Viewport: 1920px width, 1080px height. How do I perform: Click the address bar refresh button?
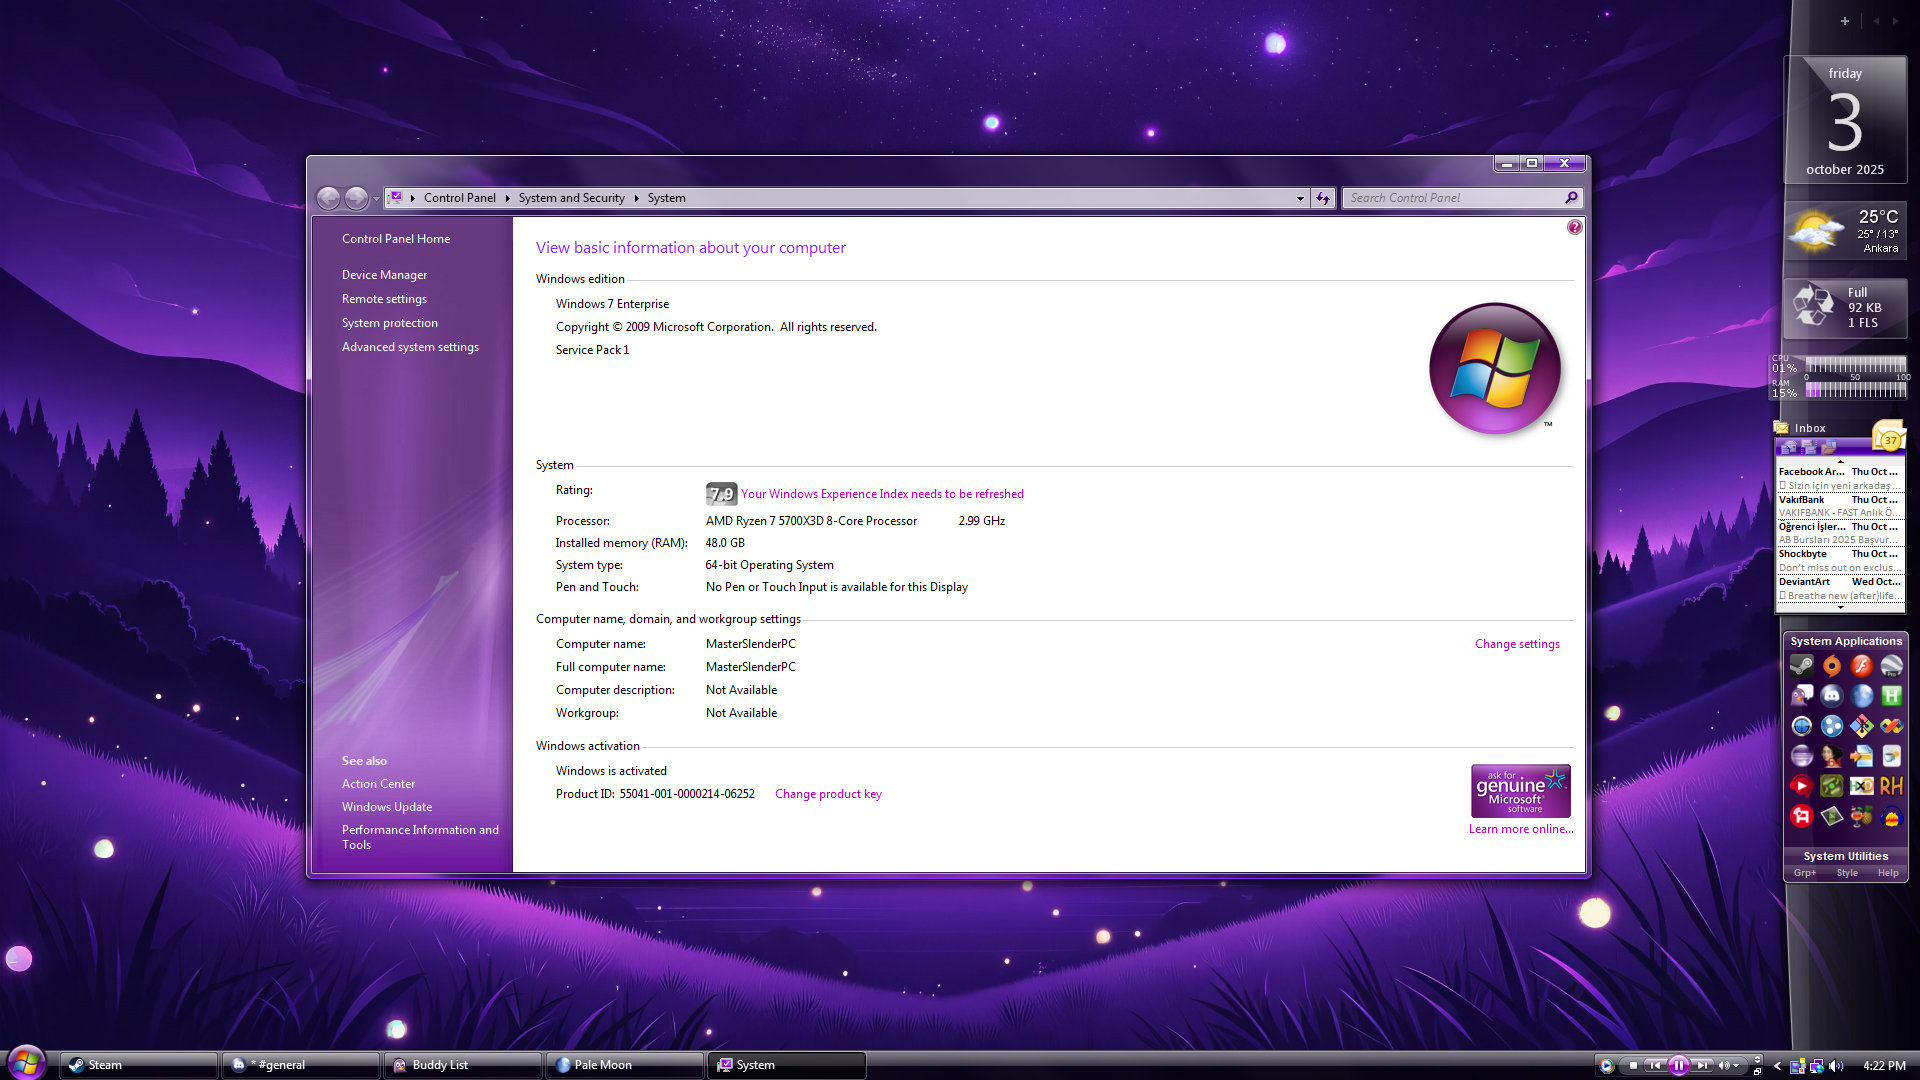point(1323,198)
